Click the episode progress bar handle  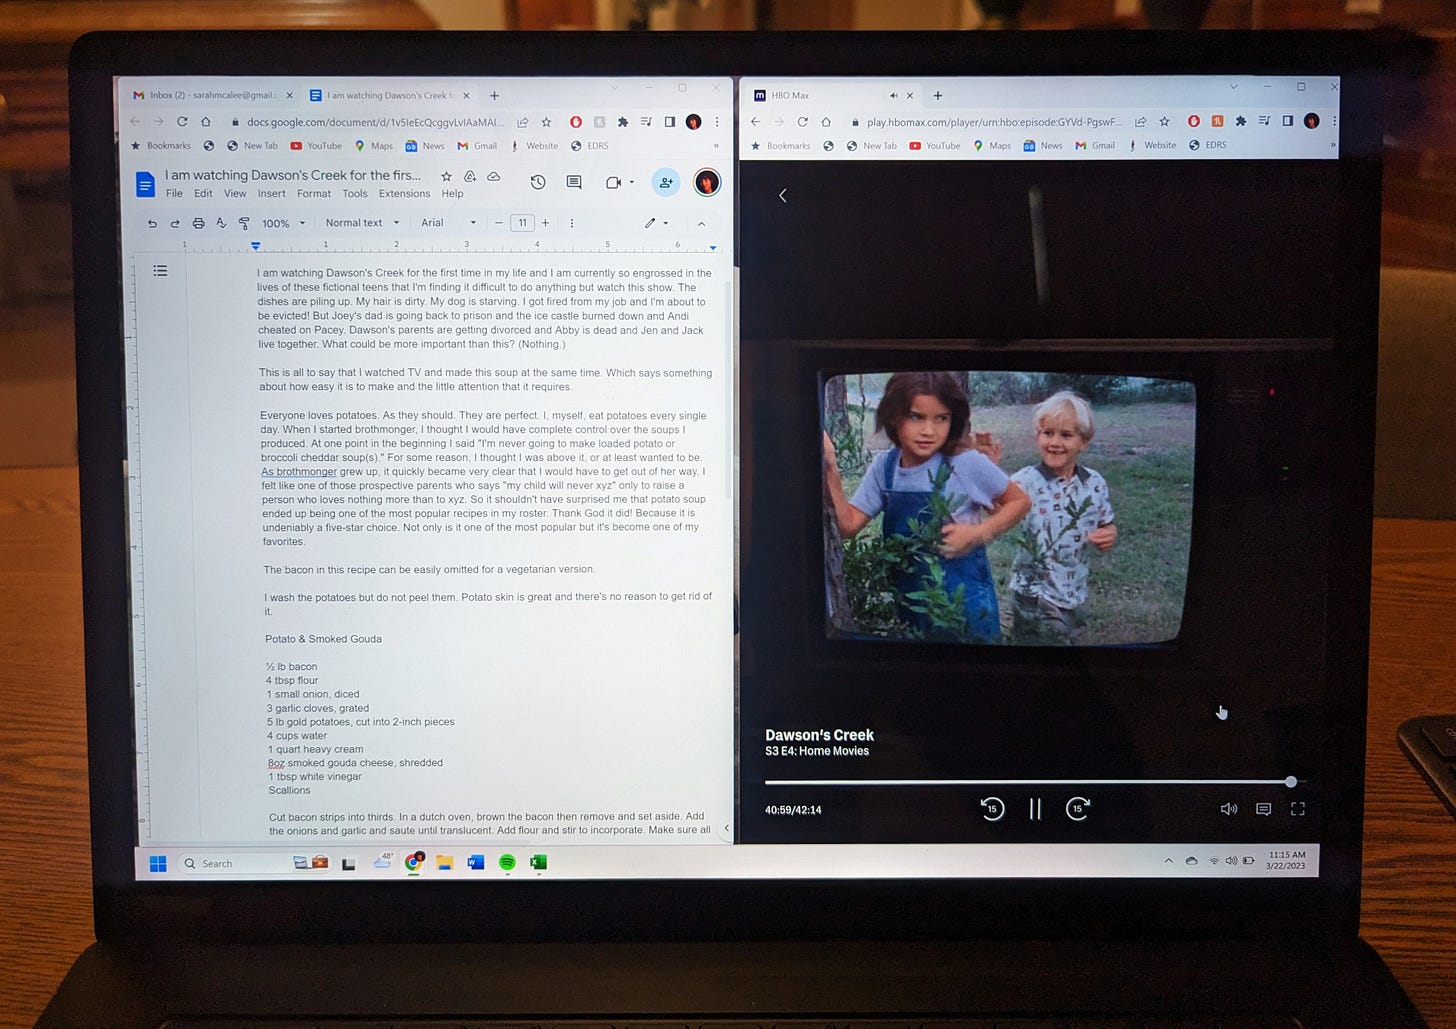(1291, 781)
